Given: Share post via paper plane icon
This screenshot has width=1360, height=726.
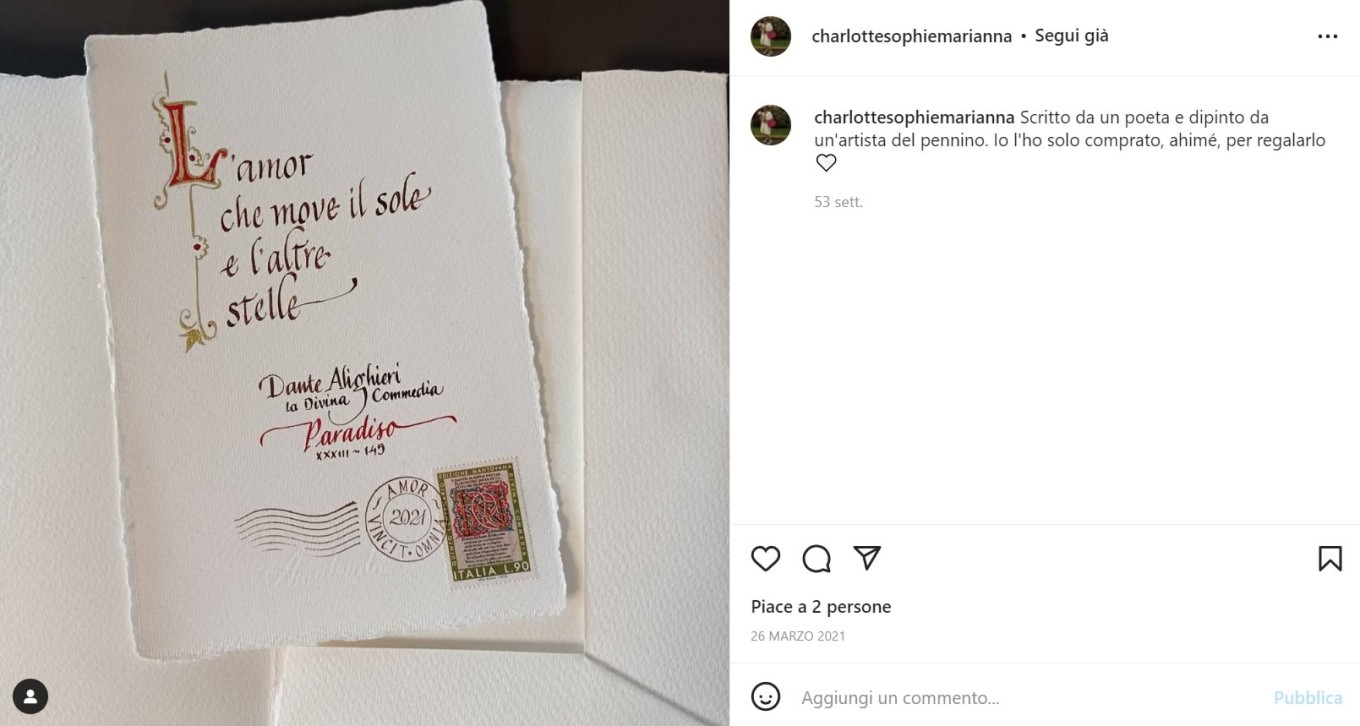Looking at the screenshot, I should (867, 558).
